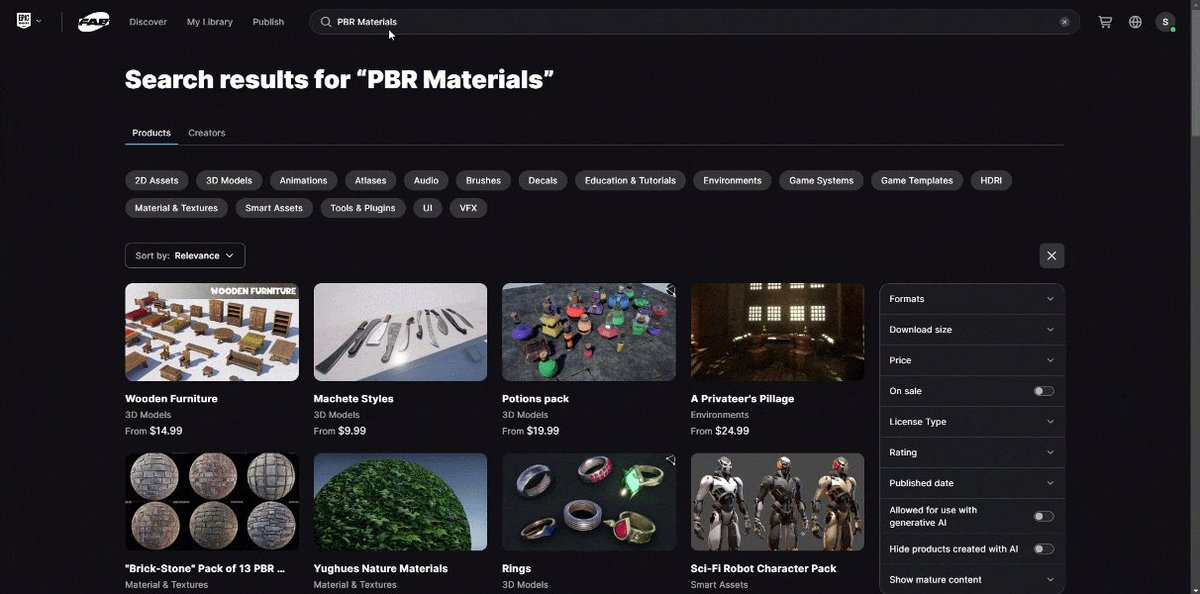Filter by Material & Textures category chip
Screen dimensions: 1200x594
[x=176, y=208]
